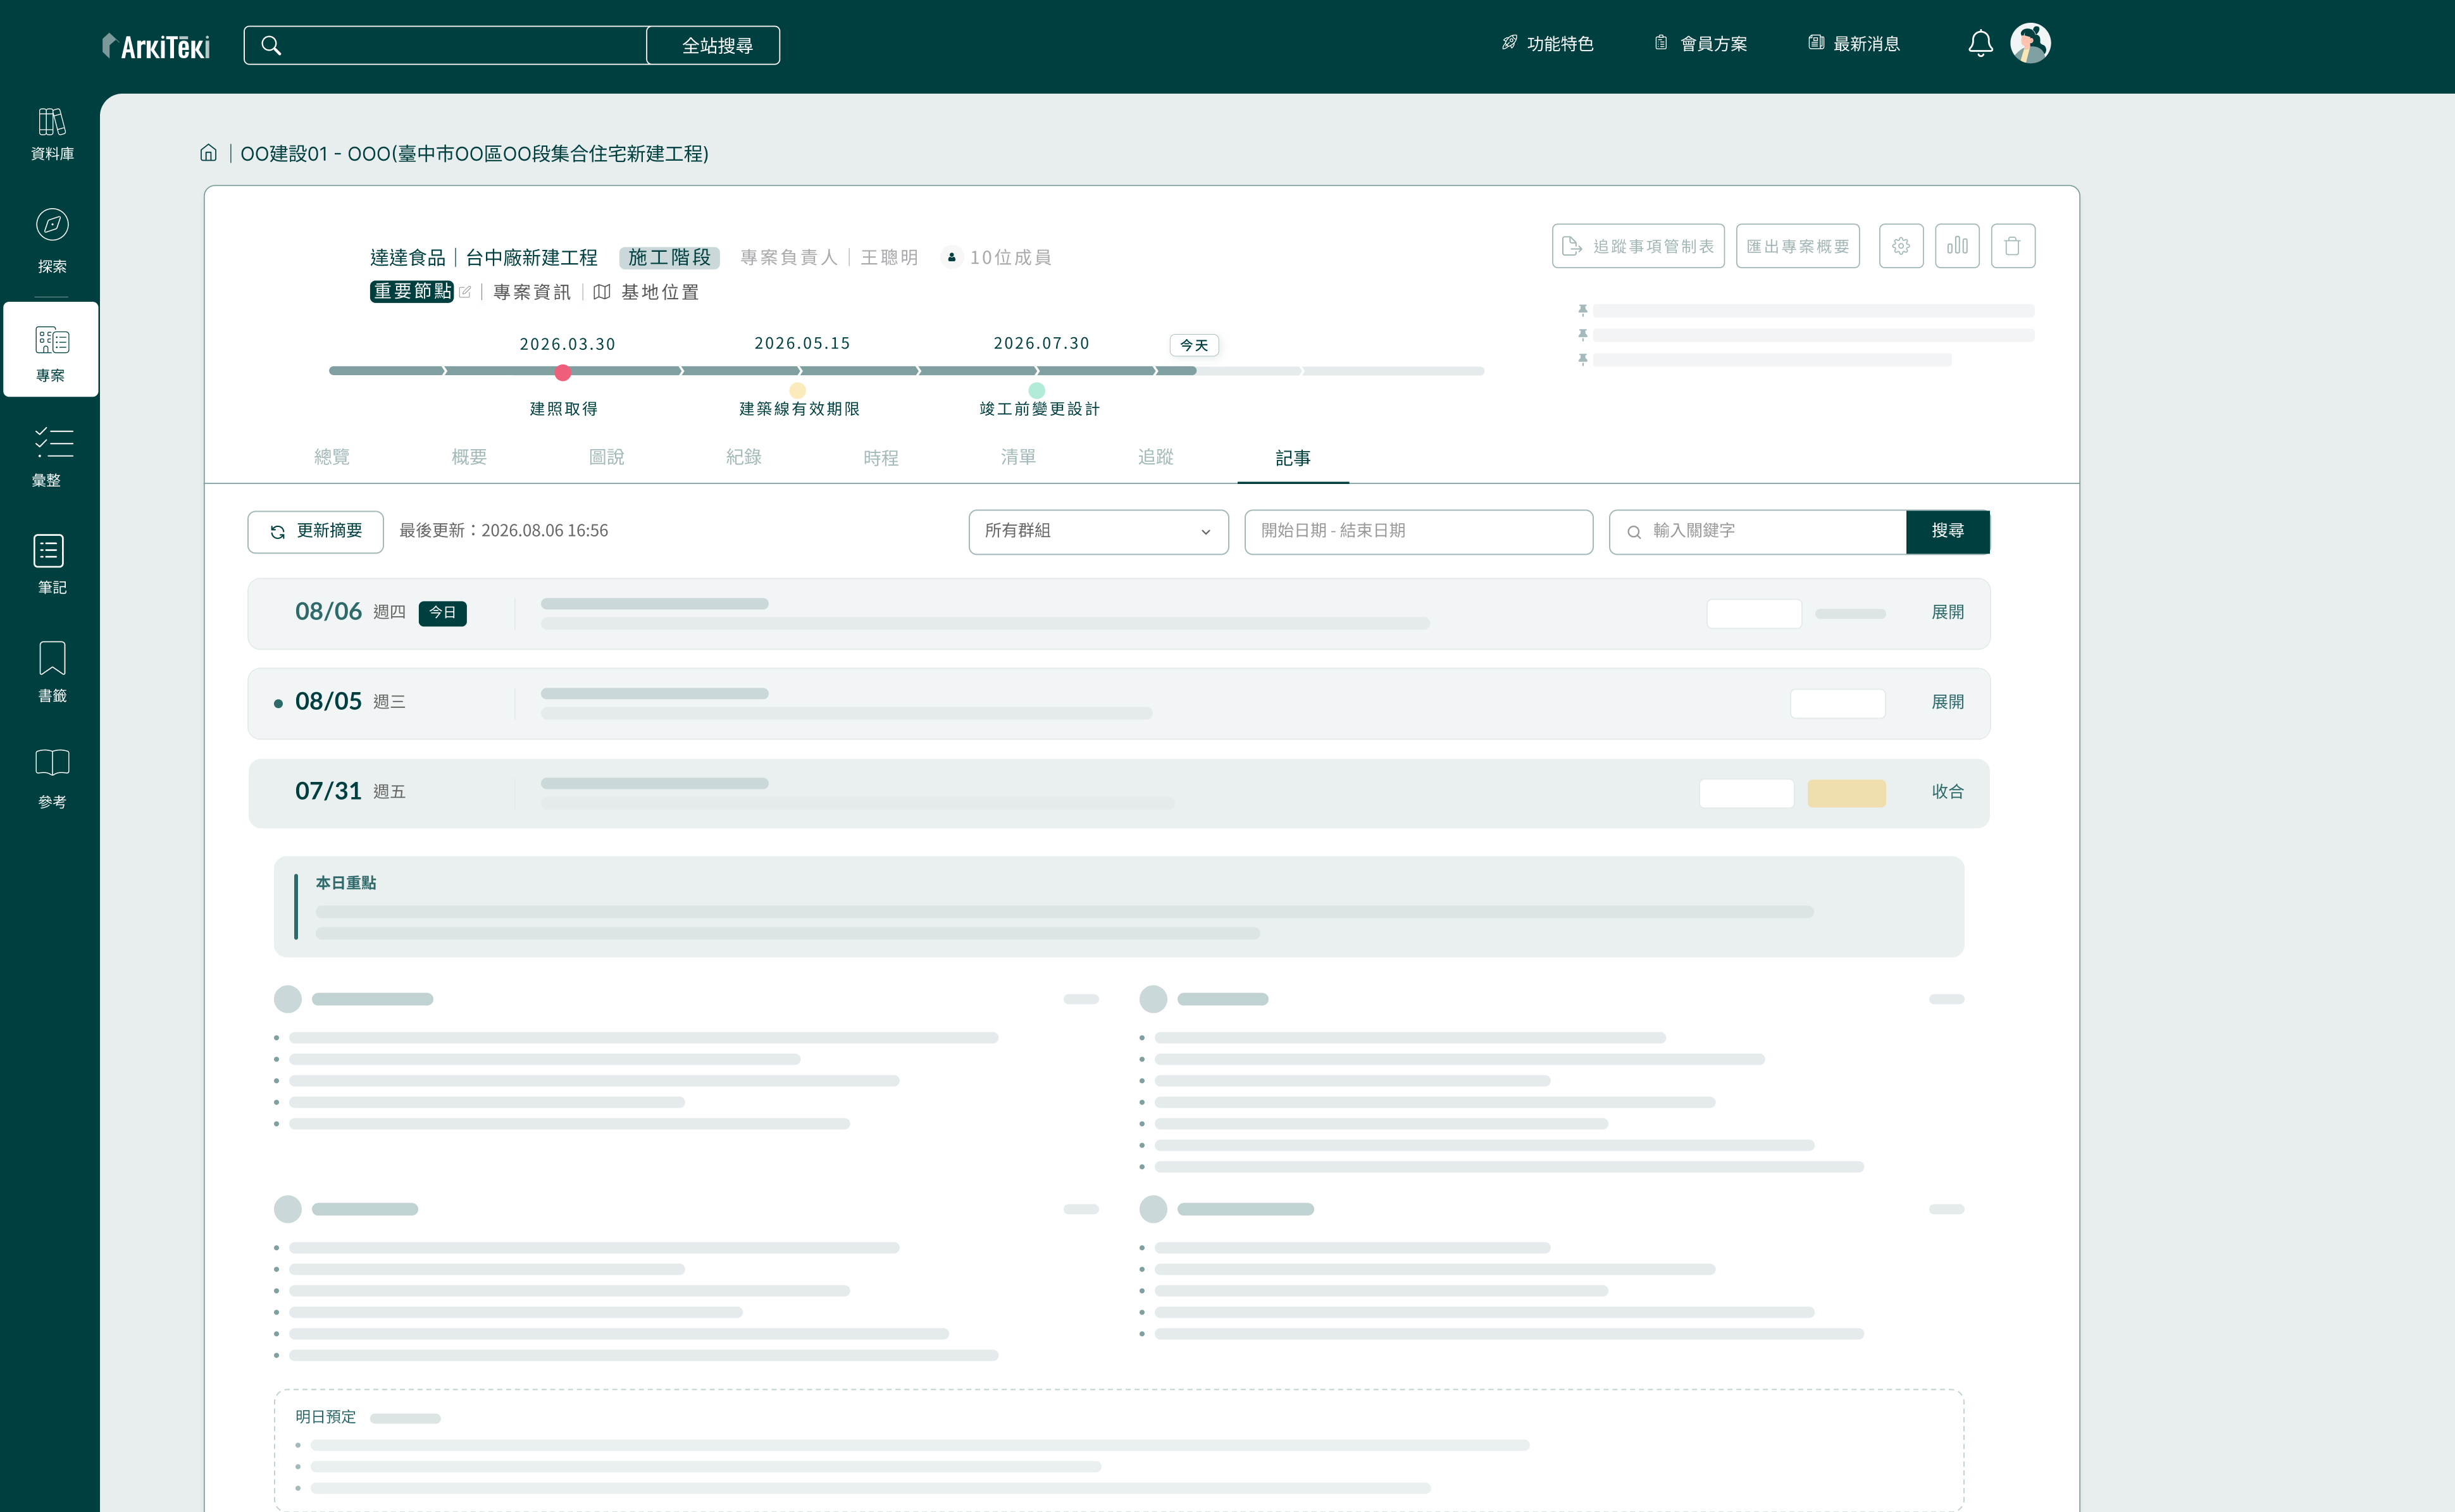
Task: Click the 今天 marker on the timeline
Action: (1194, 345)
